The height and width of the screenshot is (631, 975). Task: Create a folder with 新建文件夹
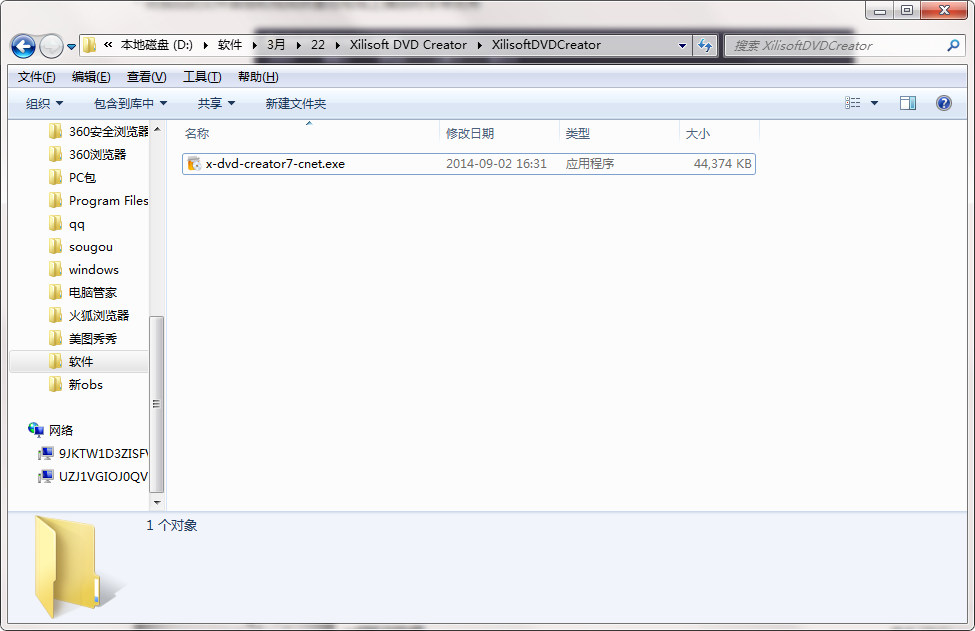(x=296, y=103)
